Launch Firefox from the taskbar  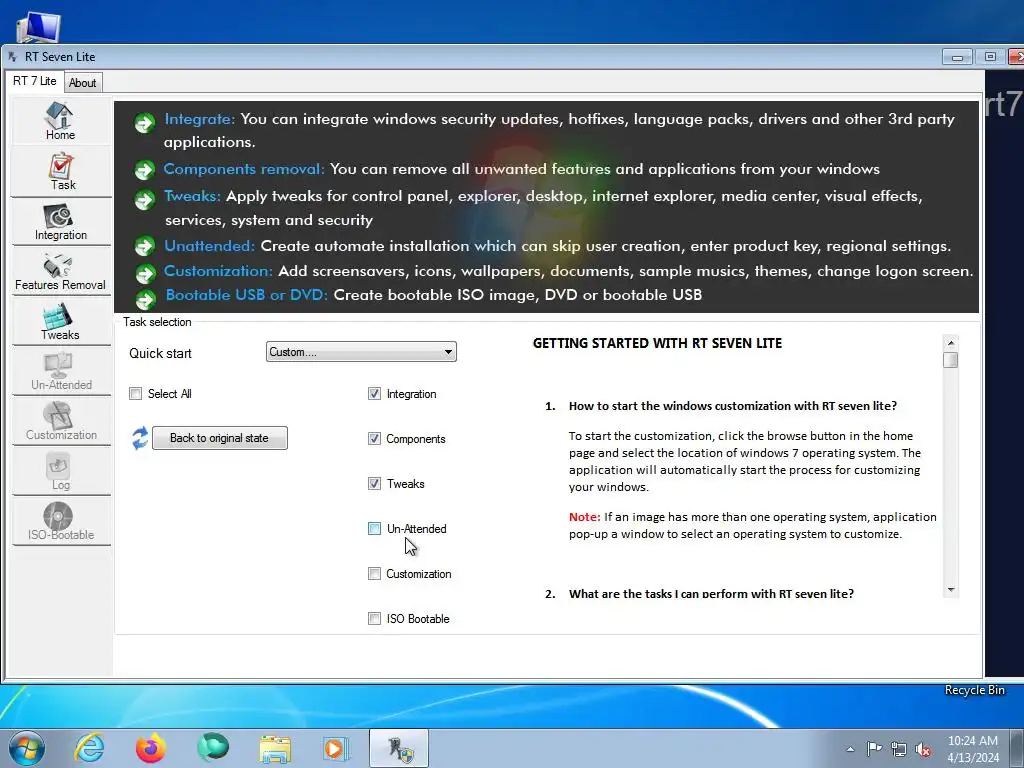(x=151, y=748)
